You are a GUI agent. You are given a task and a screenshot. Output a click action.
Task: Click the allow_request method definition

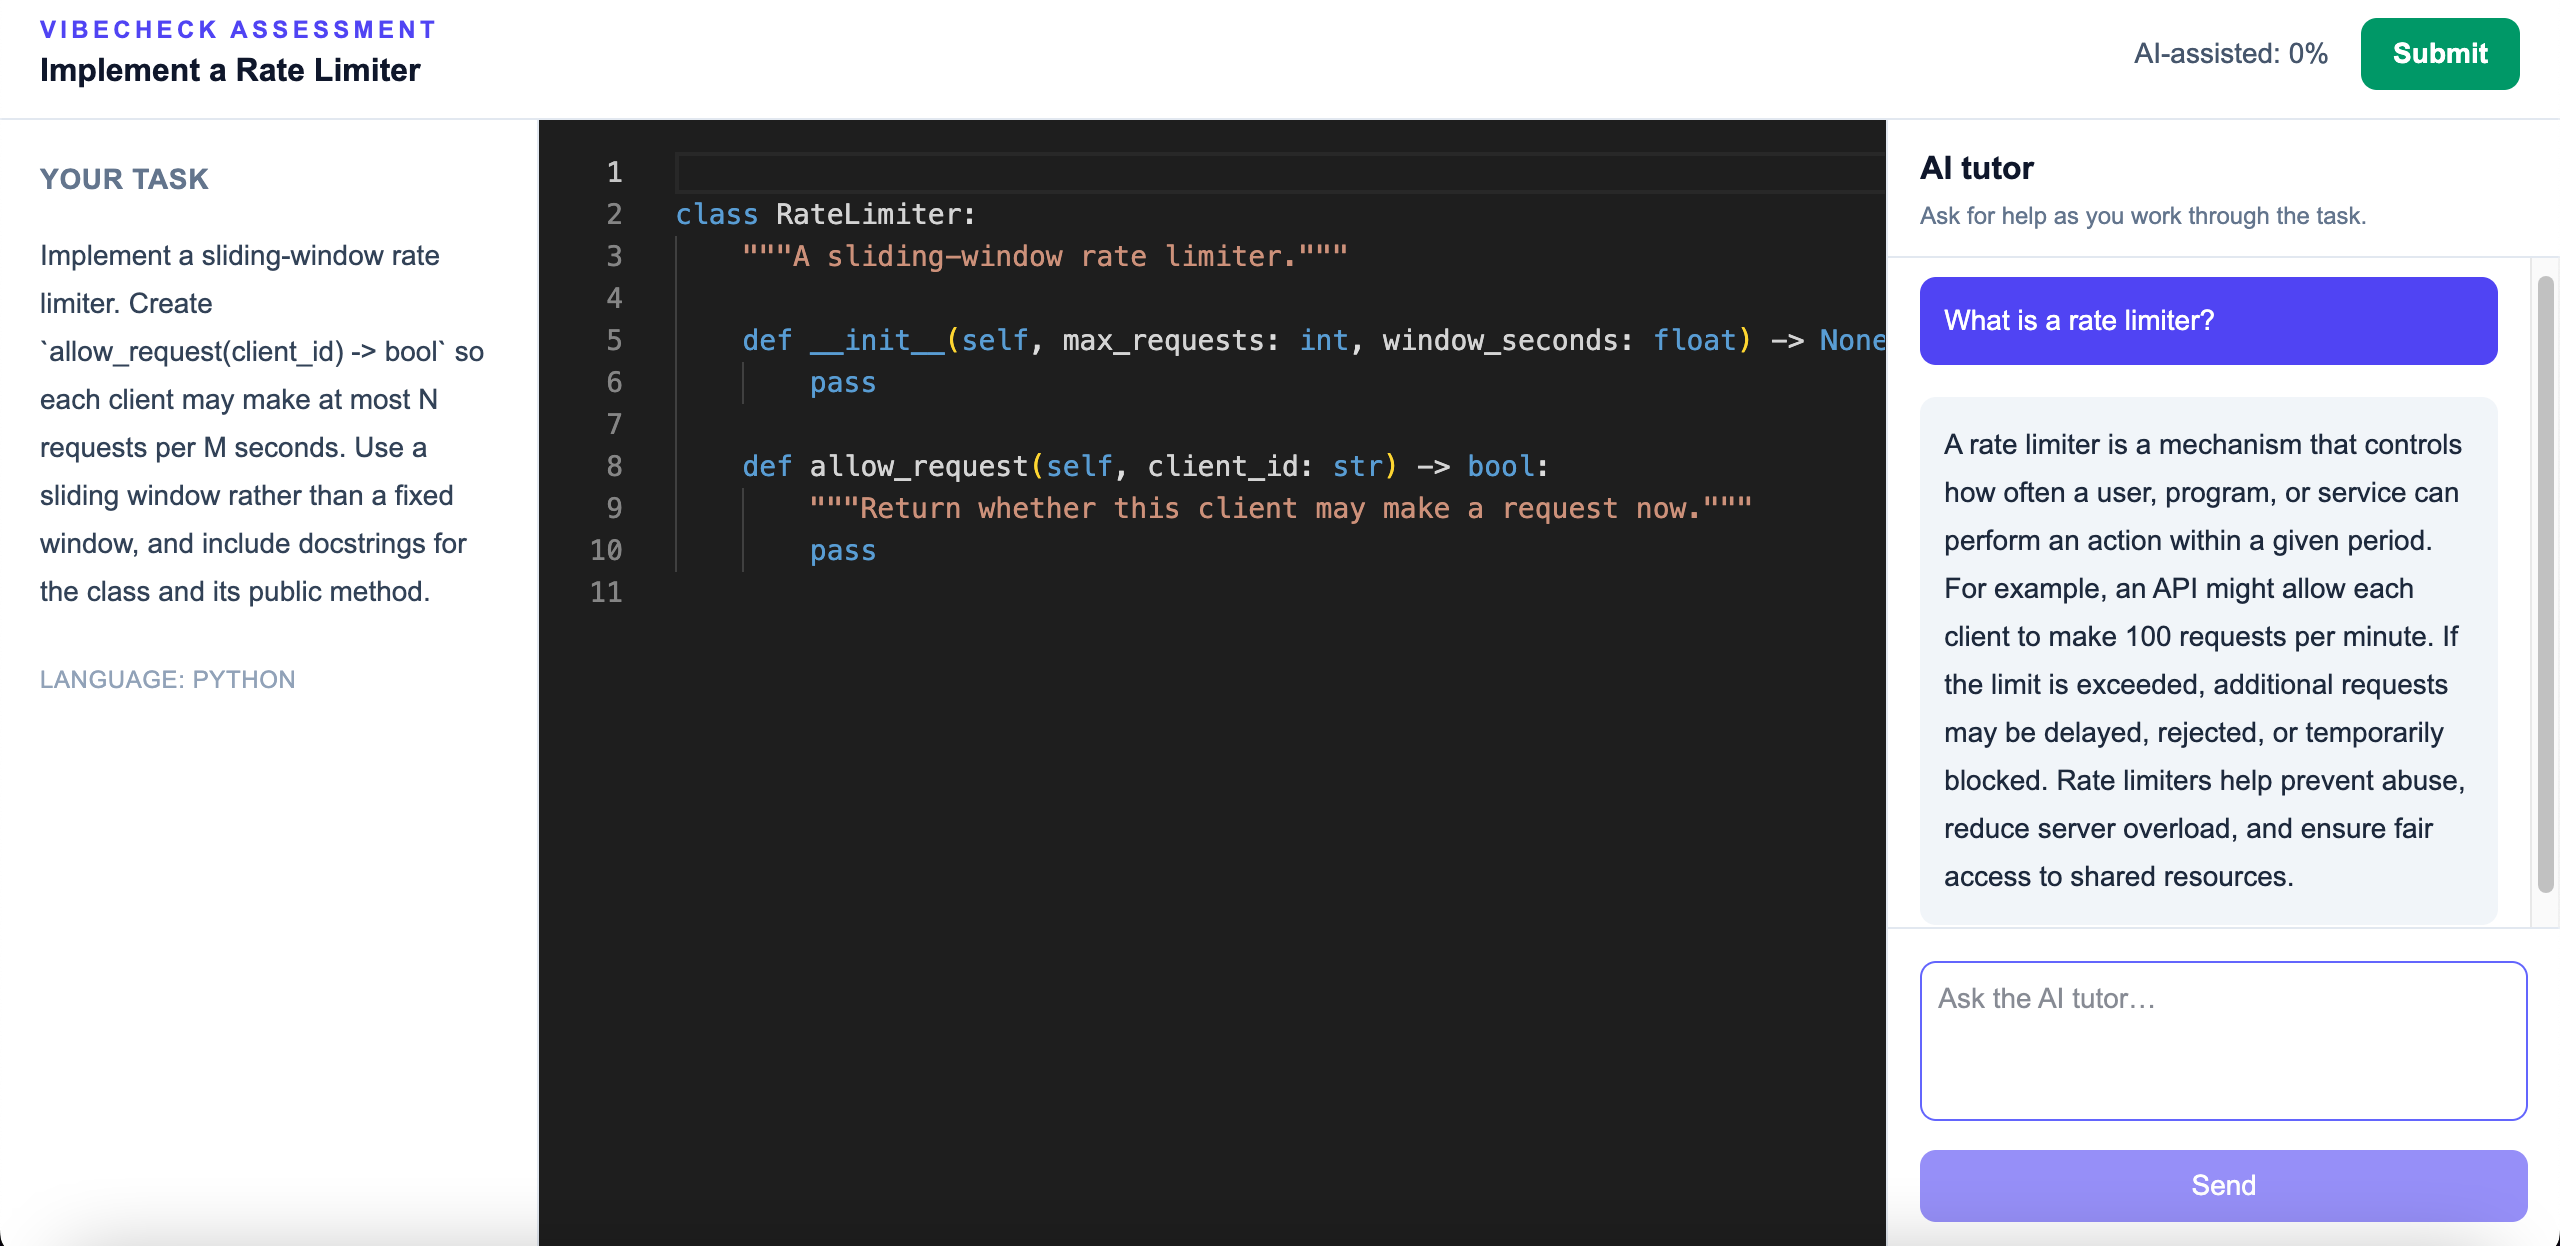[1145, 466]
